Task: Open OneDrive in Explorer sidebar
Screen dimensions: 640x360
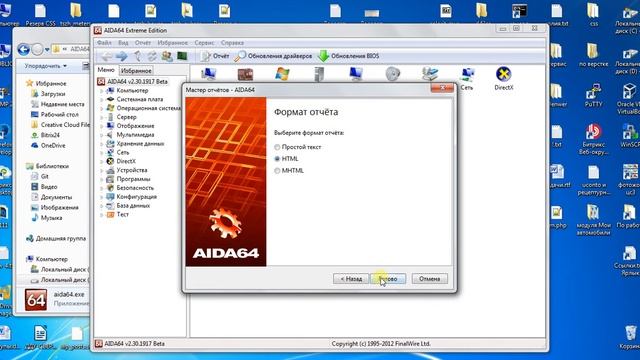Action: pyautogui.click(x=48, y=146)
